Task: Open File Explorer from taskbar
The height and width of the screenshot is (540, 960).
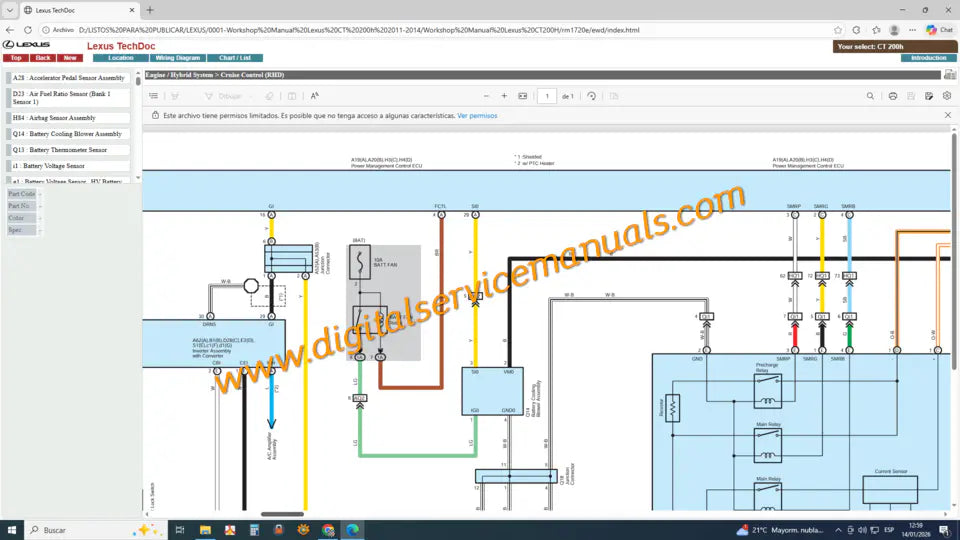Action: [x=205, y=530]
